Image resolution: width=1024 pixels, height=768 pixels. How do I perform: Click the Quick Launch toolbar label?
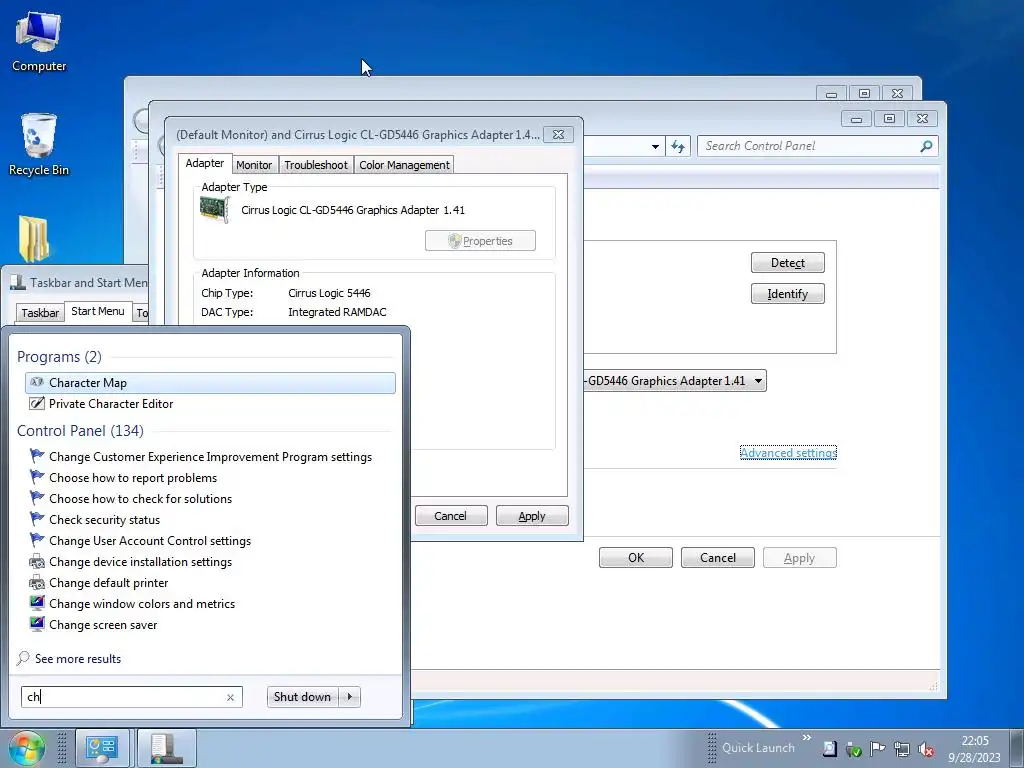[x=758, y=748]
